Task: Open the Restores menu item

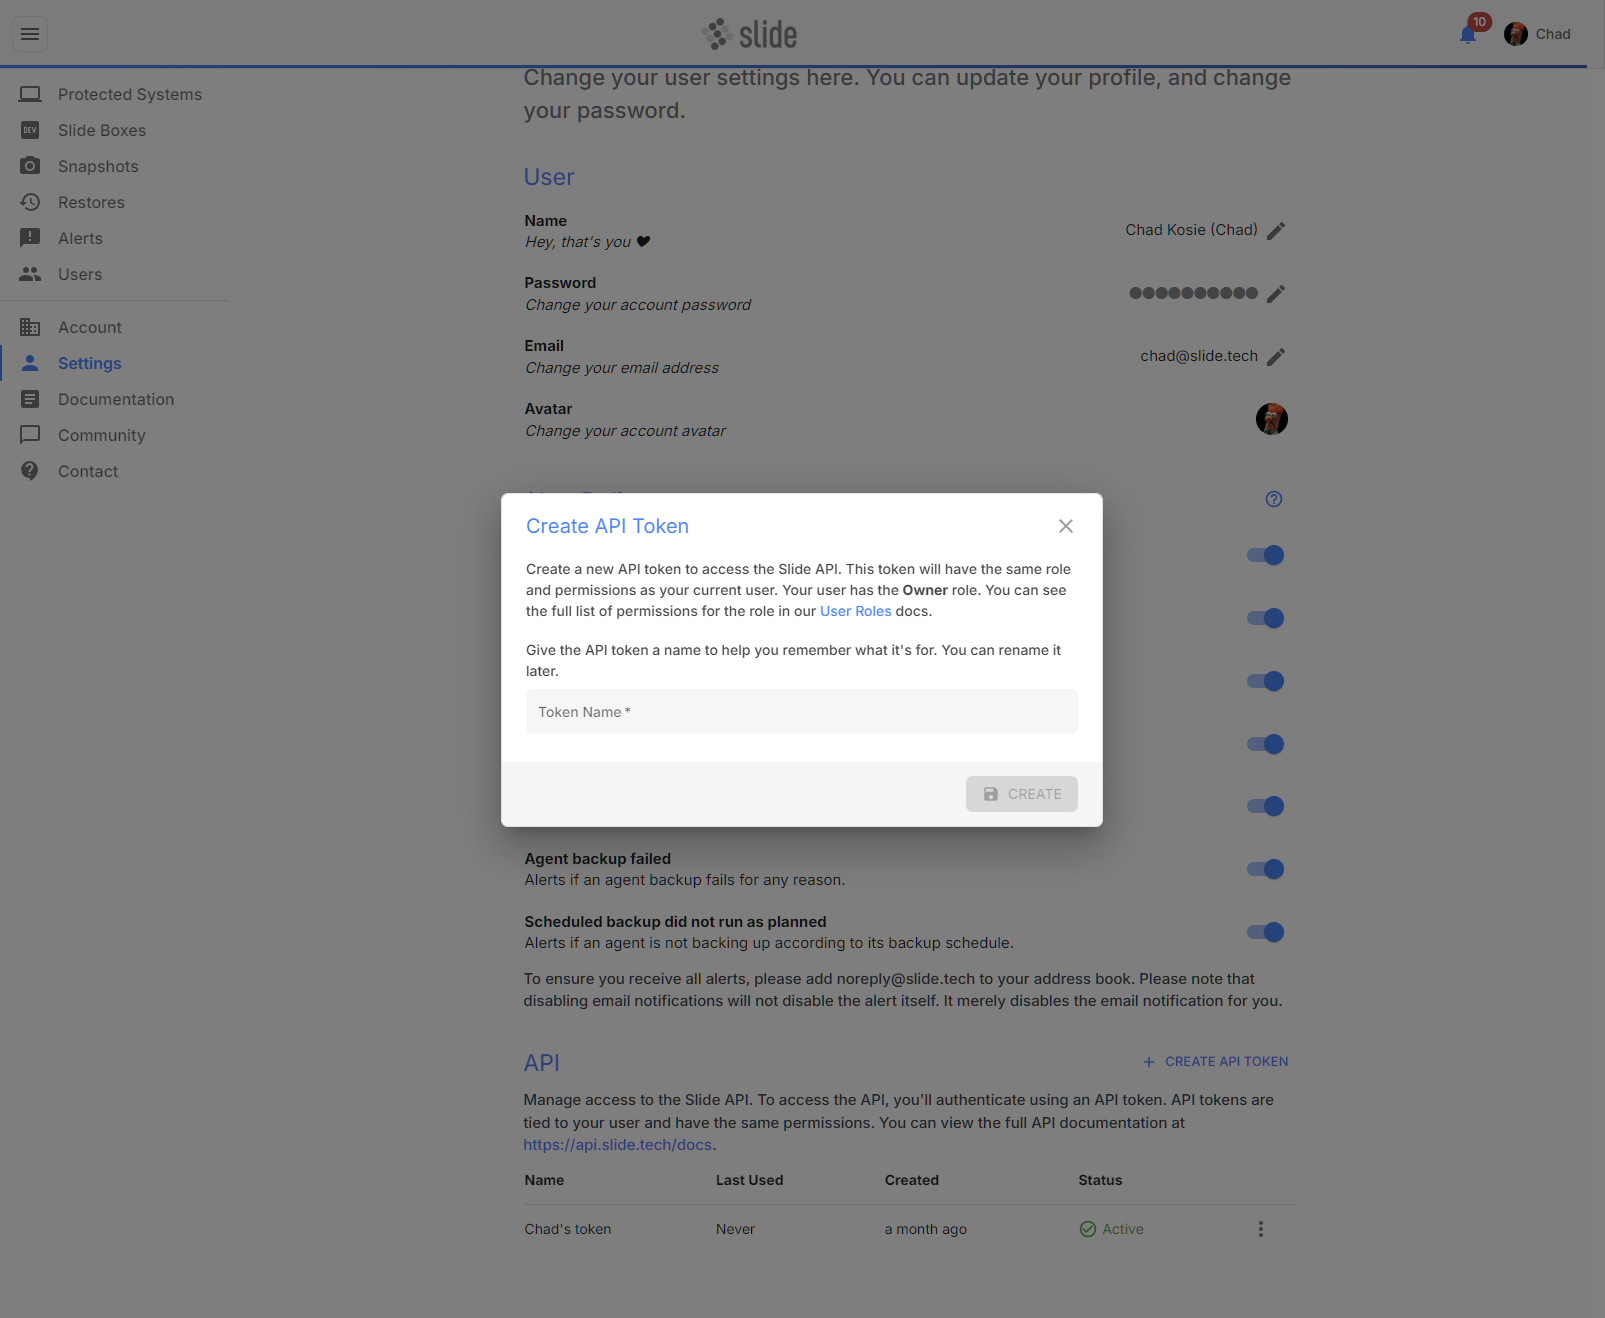Action: click(x=91, y=202)
